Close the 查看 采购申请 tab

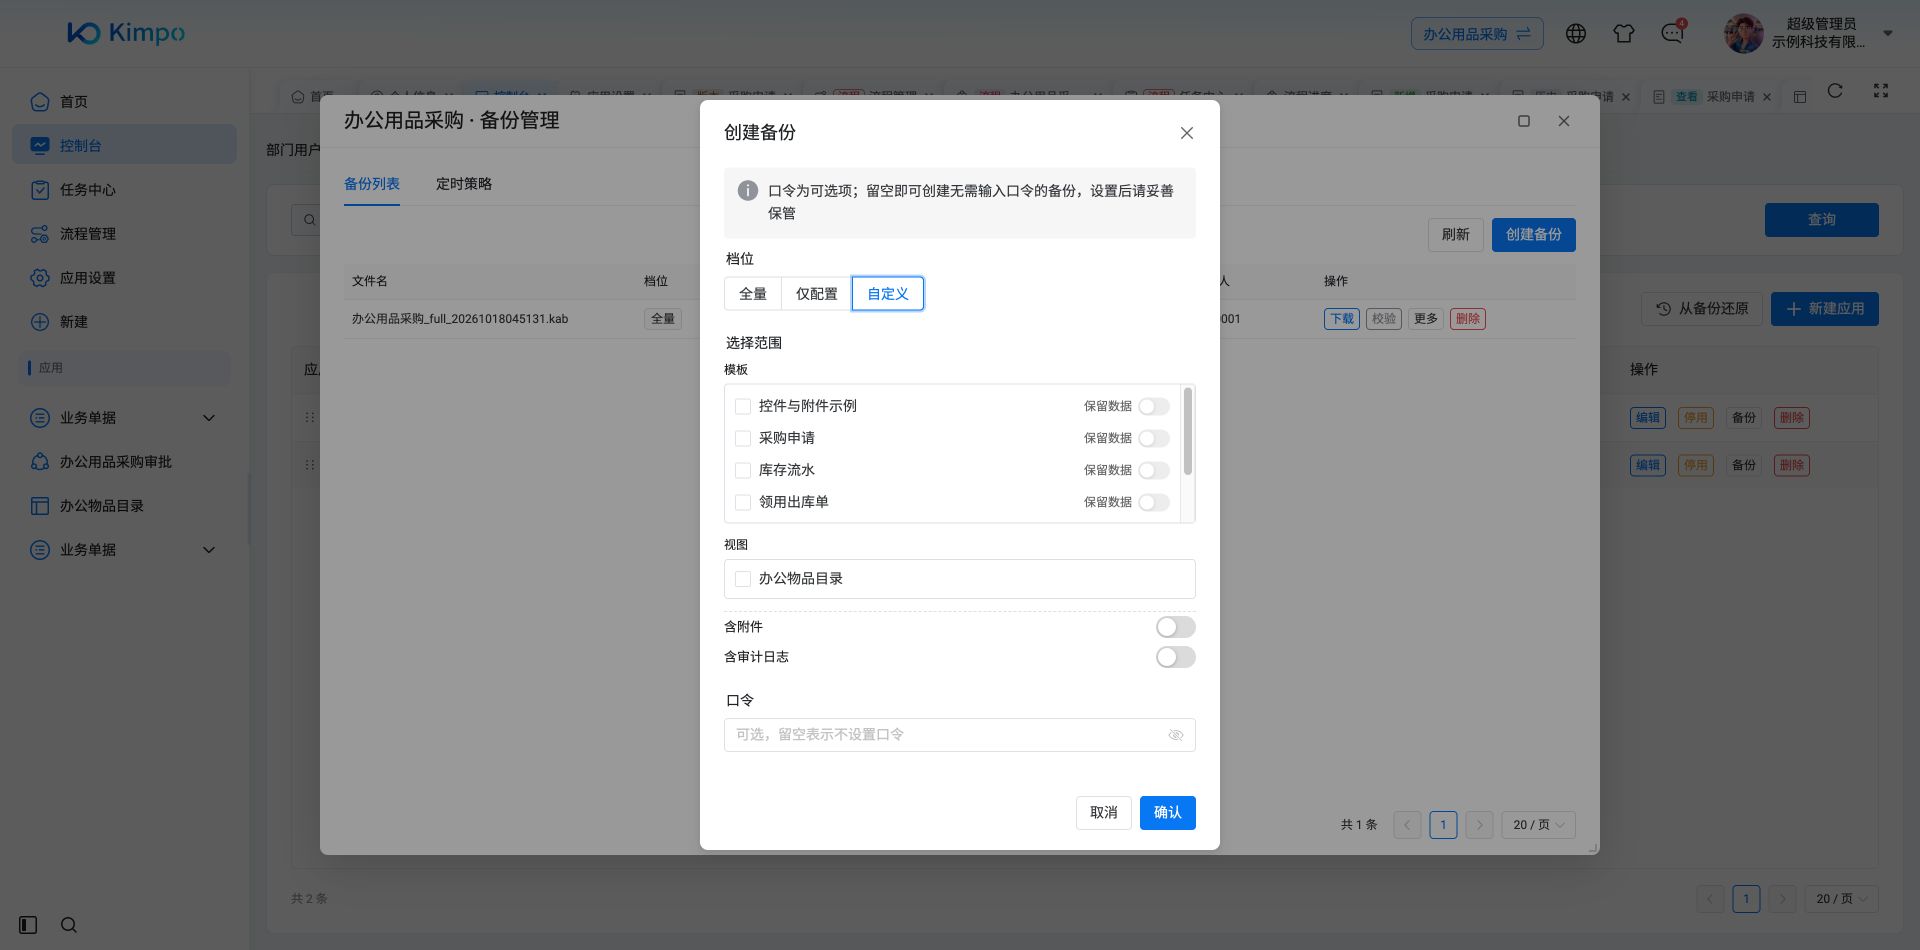[1767, 97]
